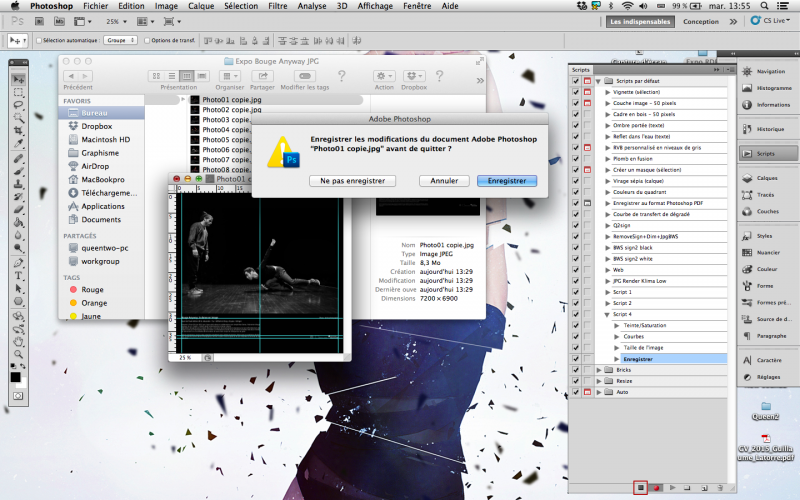800x500 pixels.
Task: Enable Sélection automatique checkbox
Action: [x=39, y=40]
